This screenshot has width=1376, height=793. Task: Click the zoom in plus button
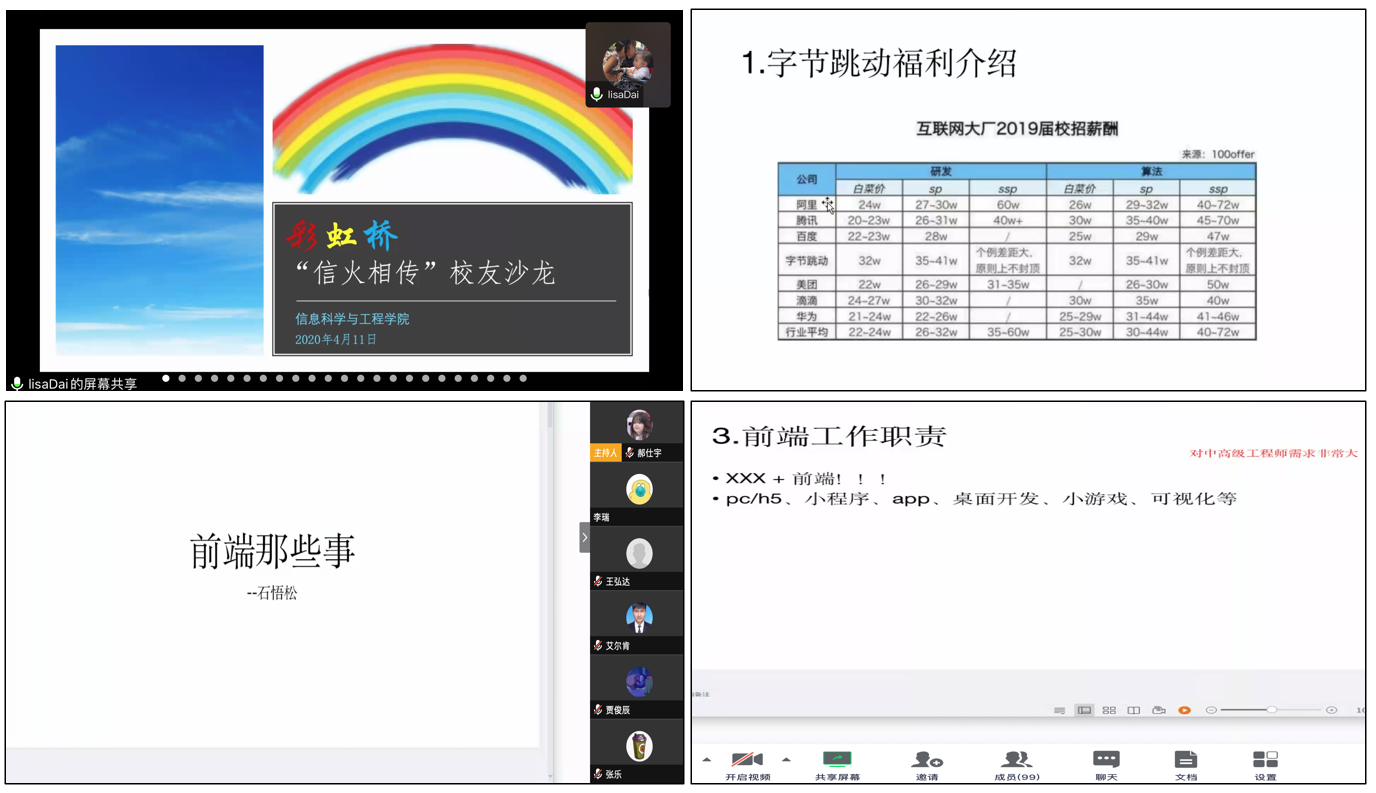coord(1331,710)
